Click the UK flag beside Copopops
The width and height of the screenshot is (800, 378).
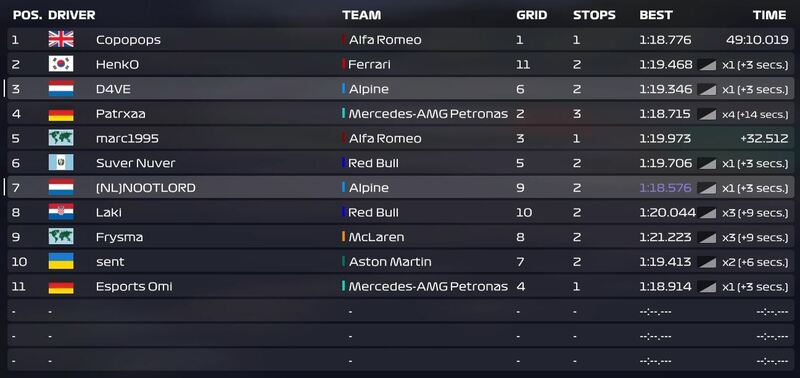[x=61, y=40]
